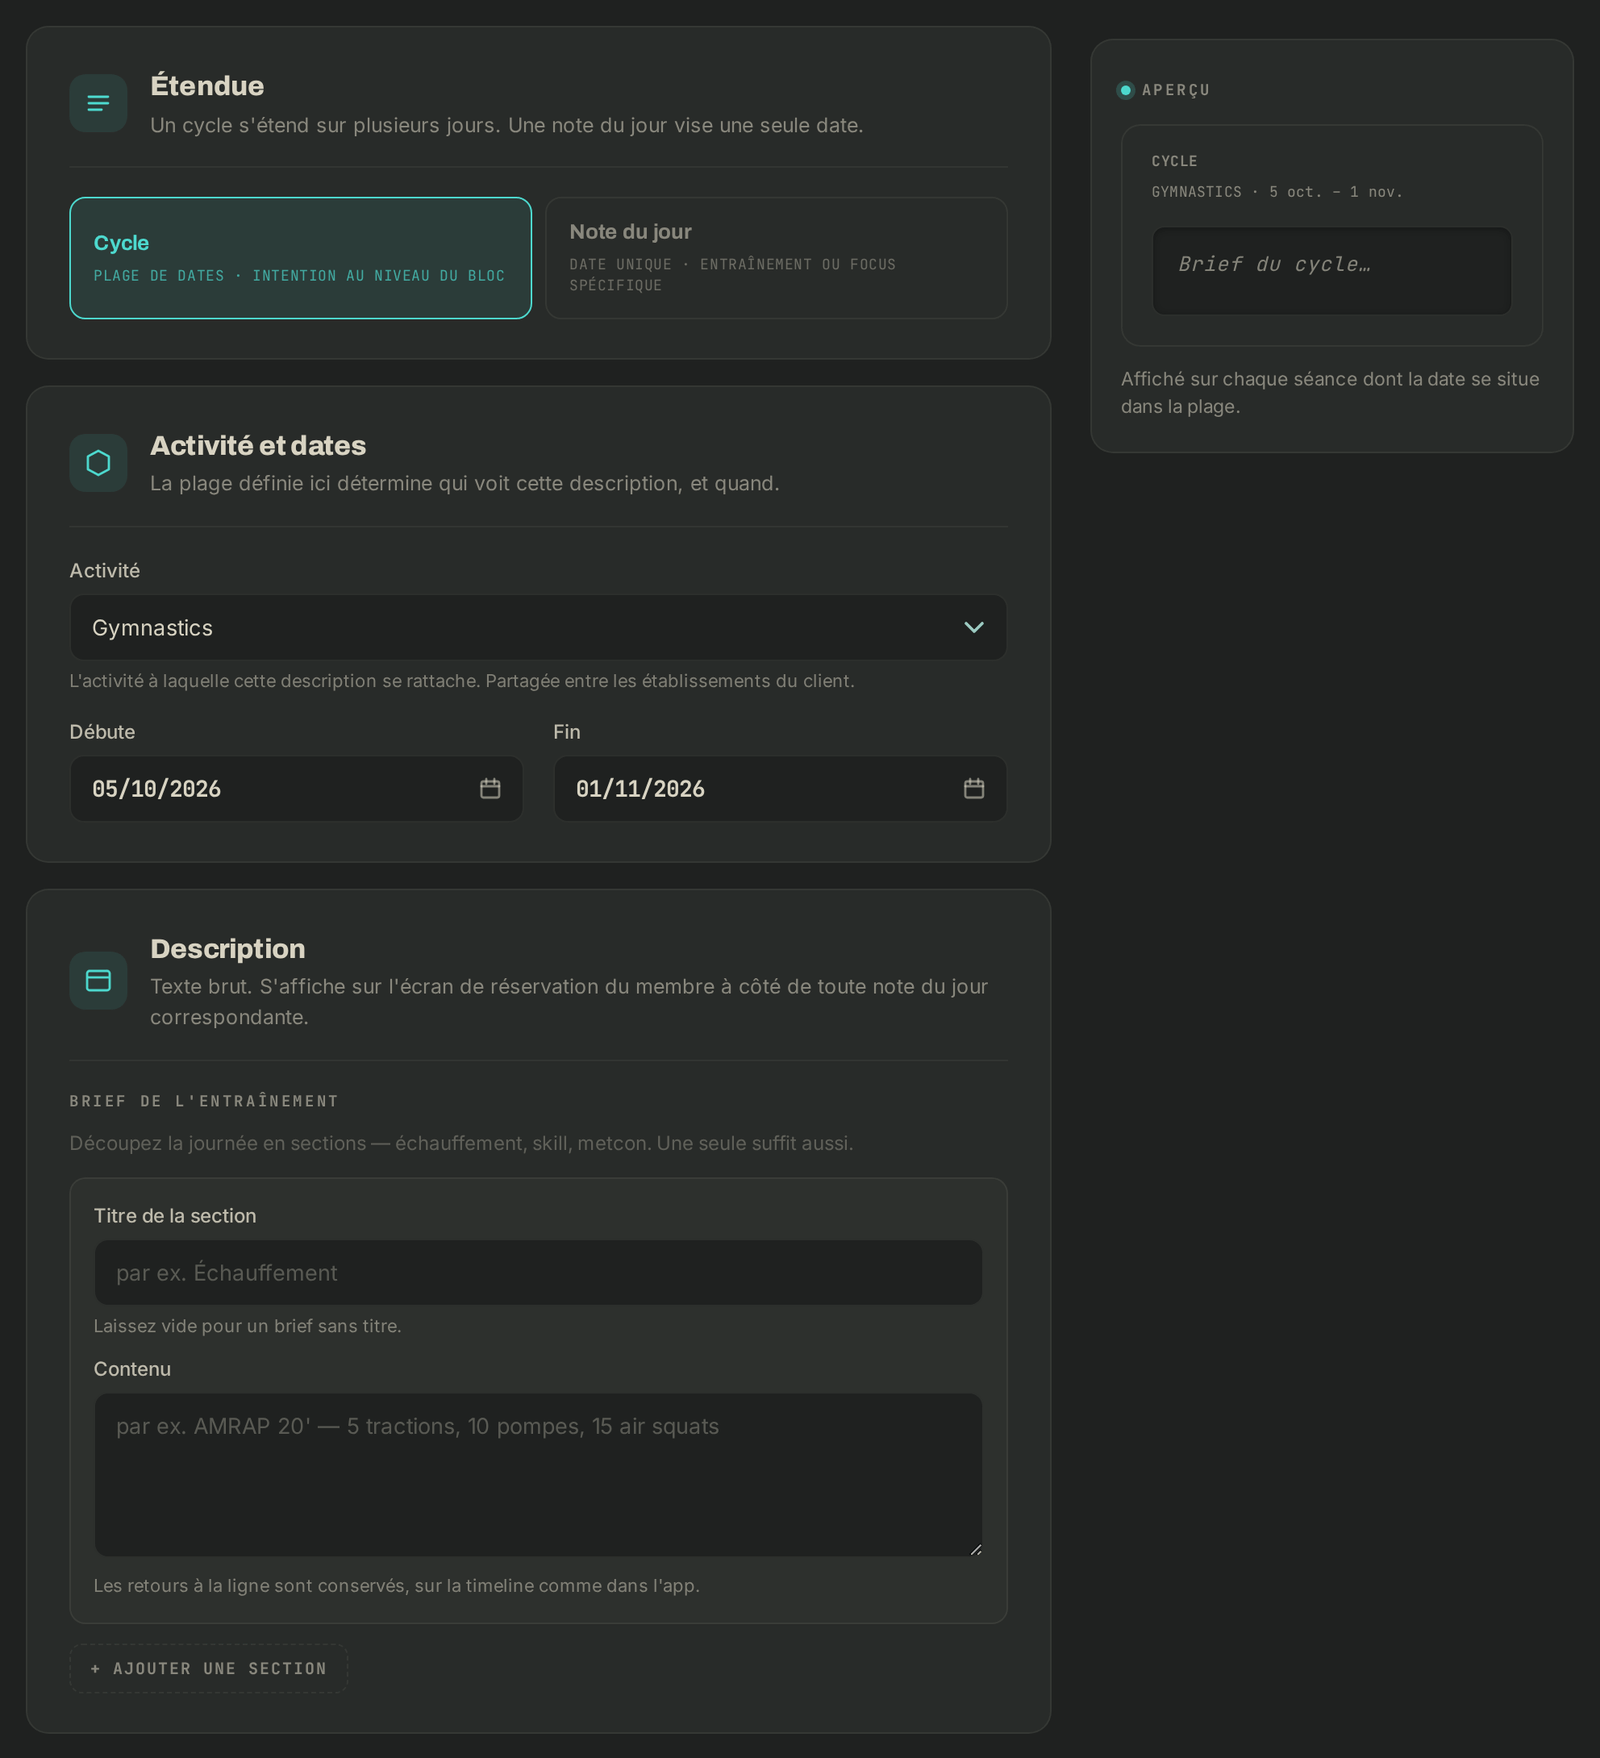1600x1758 pixels.
Task: Open the calendar picker for Fin date
Action: click(974, 789)
